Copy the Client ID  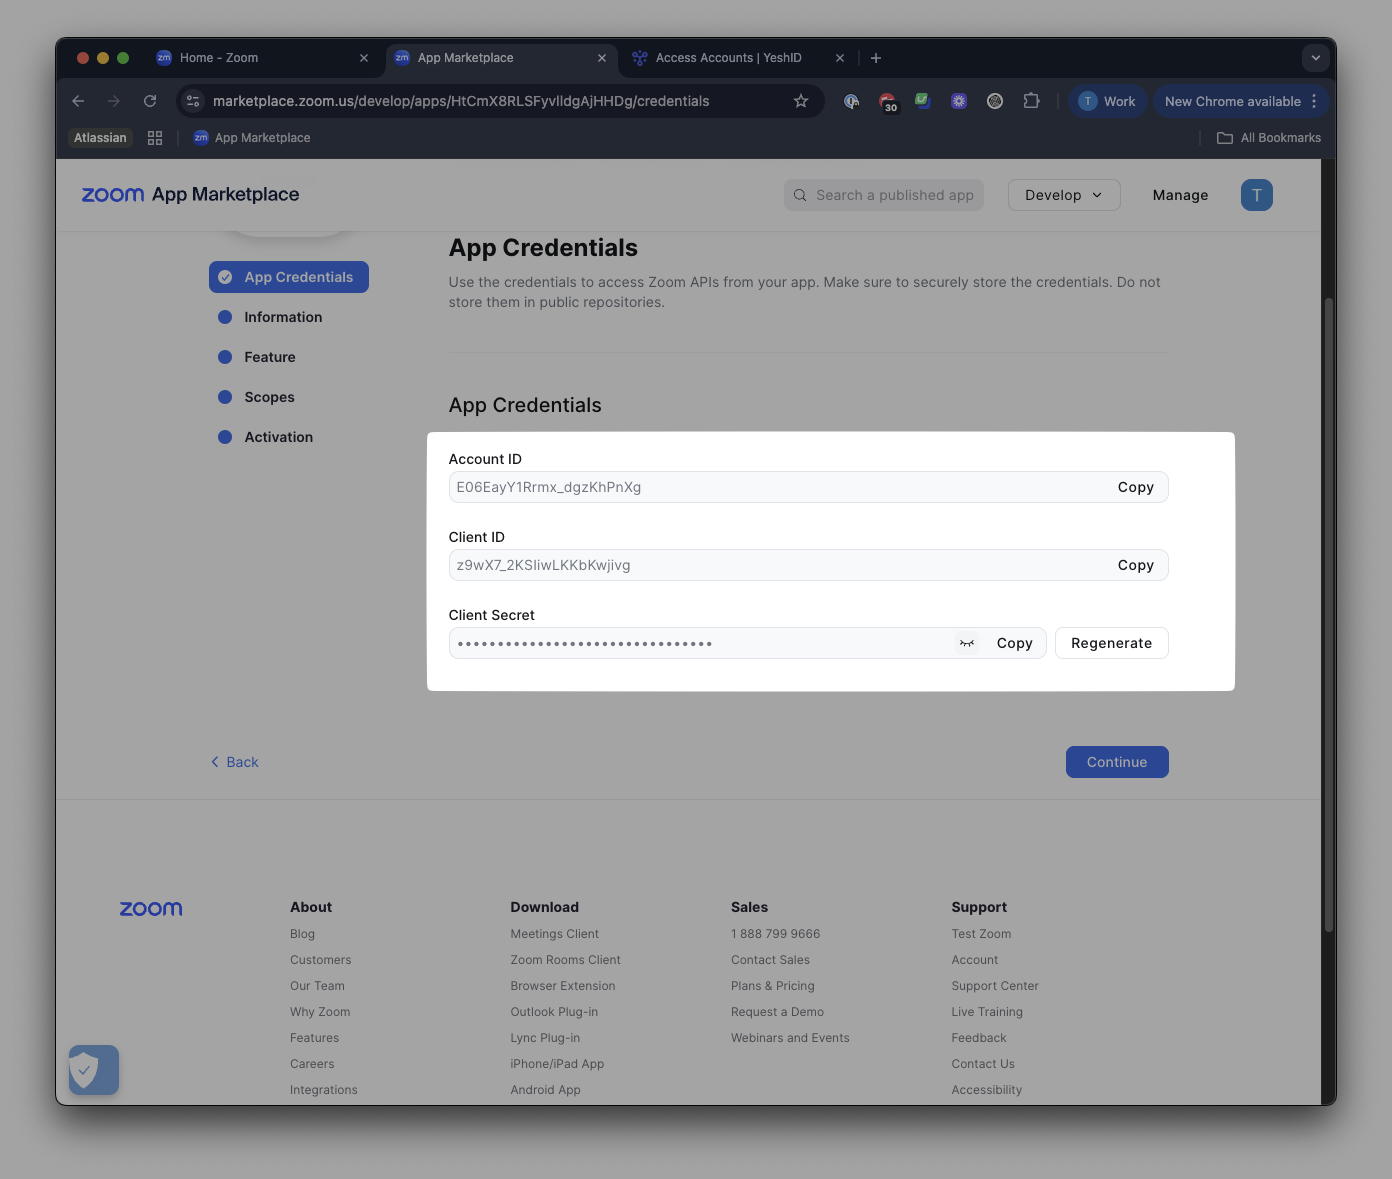coord(1135,565)
